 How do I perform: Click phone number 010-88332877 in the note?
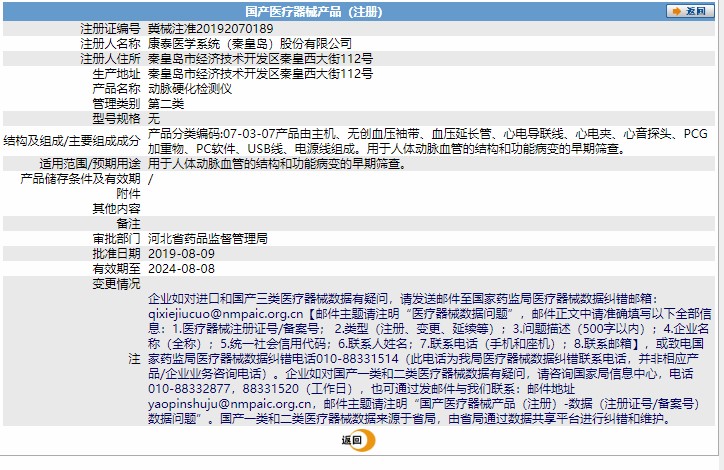(x=189, y=389)
